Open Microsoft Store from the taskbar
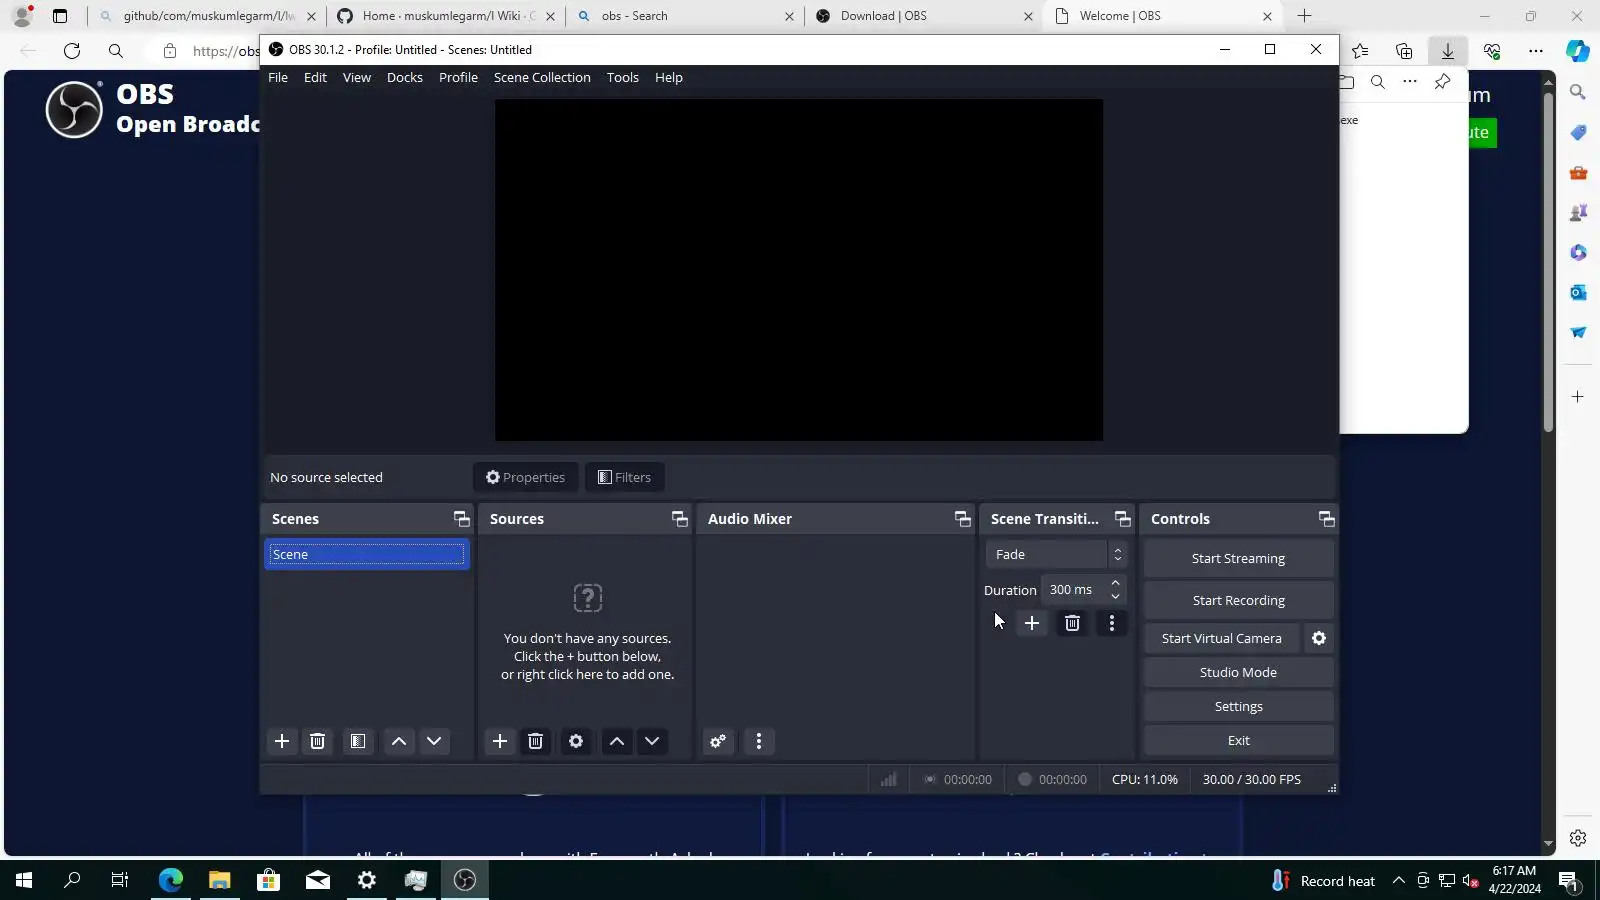Viewport: 1600px width, 900px height. pyautogui.click(x=268, y=880)
